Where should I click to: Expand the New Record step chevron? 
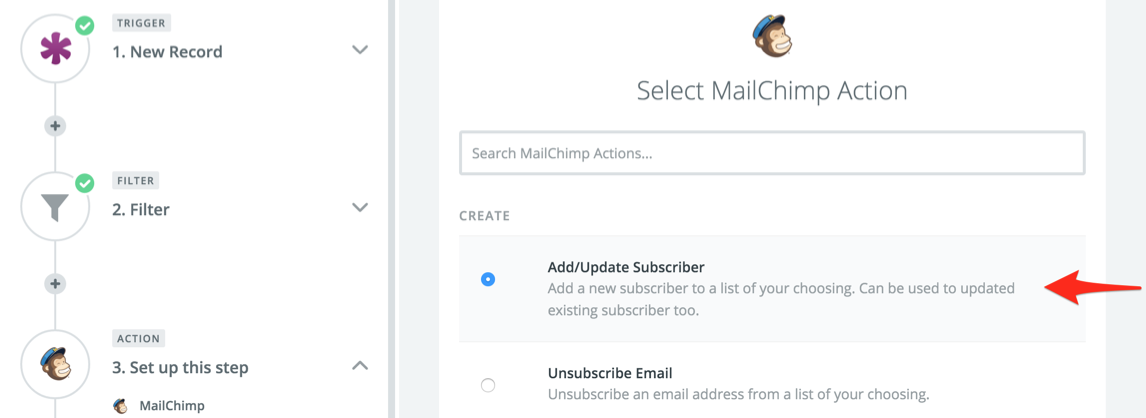pos(360,50)
